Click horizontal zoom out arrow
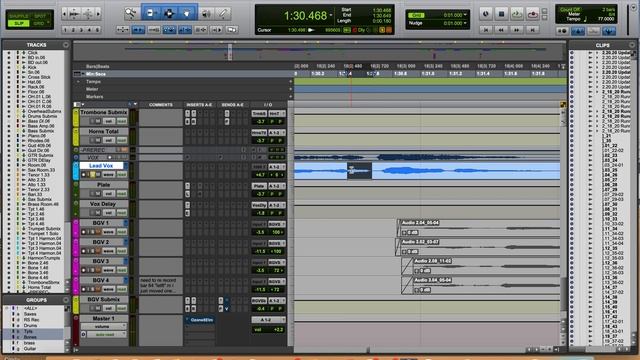 click(64, 14)
